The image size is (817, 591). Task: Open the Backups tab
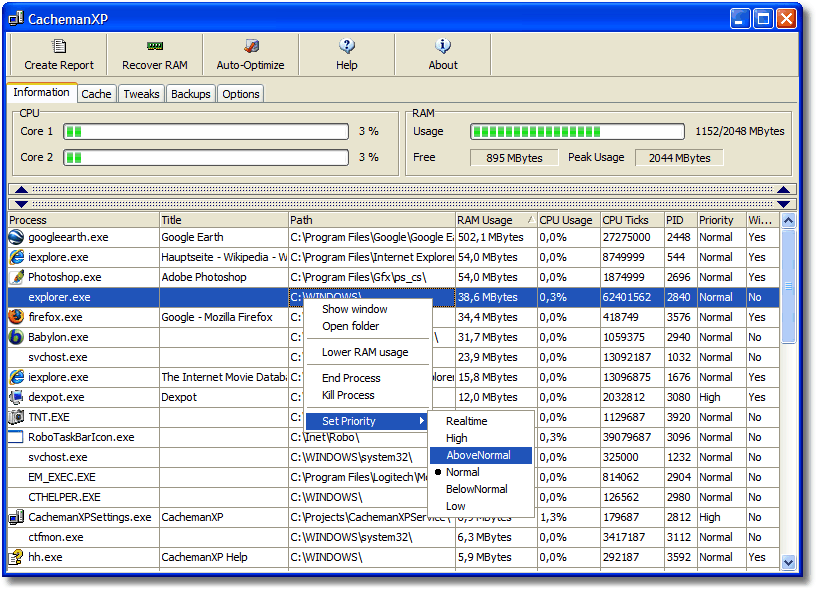click(x=190, y=94)
